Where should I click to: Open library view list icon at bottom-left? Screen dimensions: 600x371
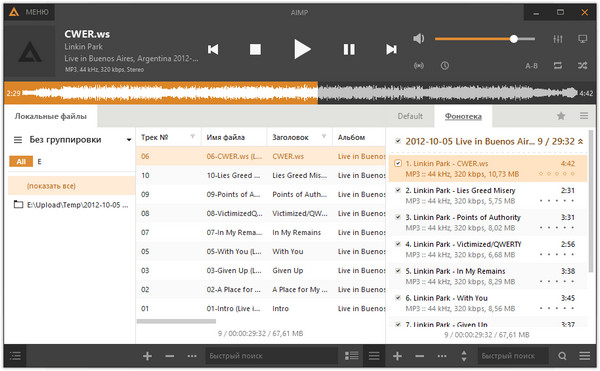click(15, 356)
